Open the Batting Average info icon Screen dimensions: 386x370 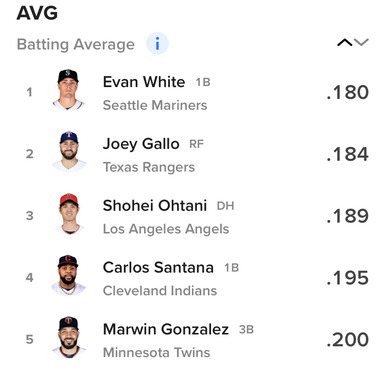pos(157,43)
